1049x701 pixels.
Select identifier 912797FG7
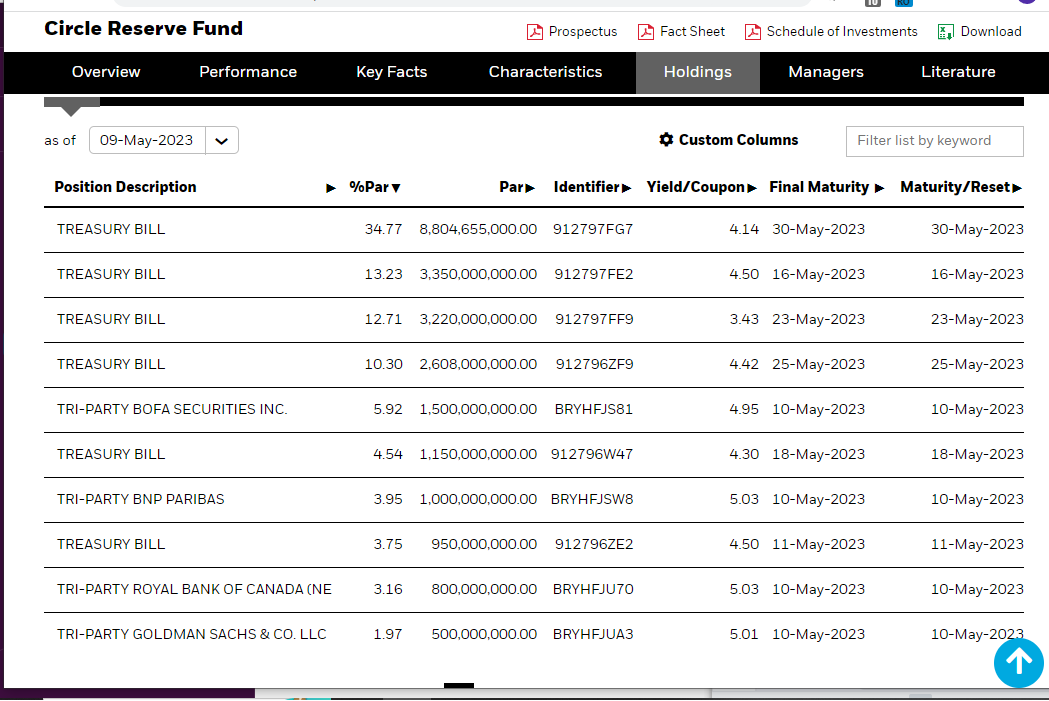[593, 229]
